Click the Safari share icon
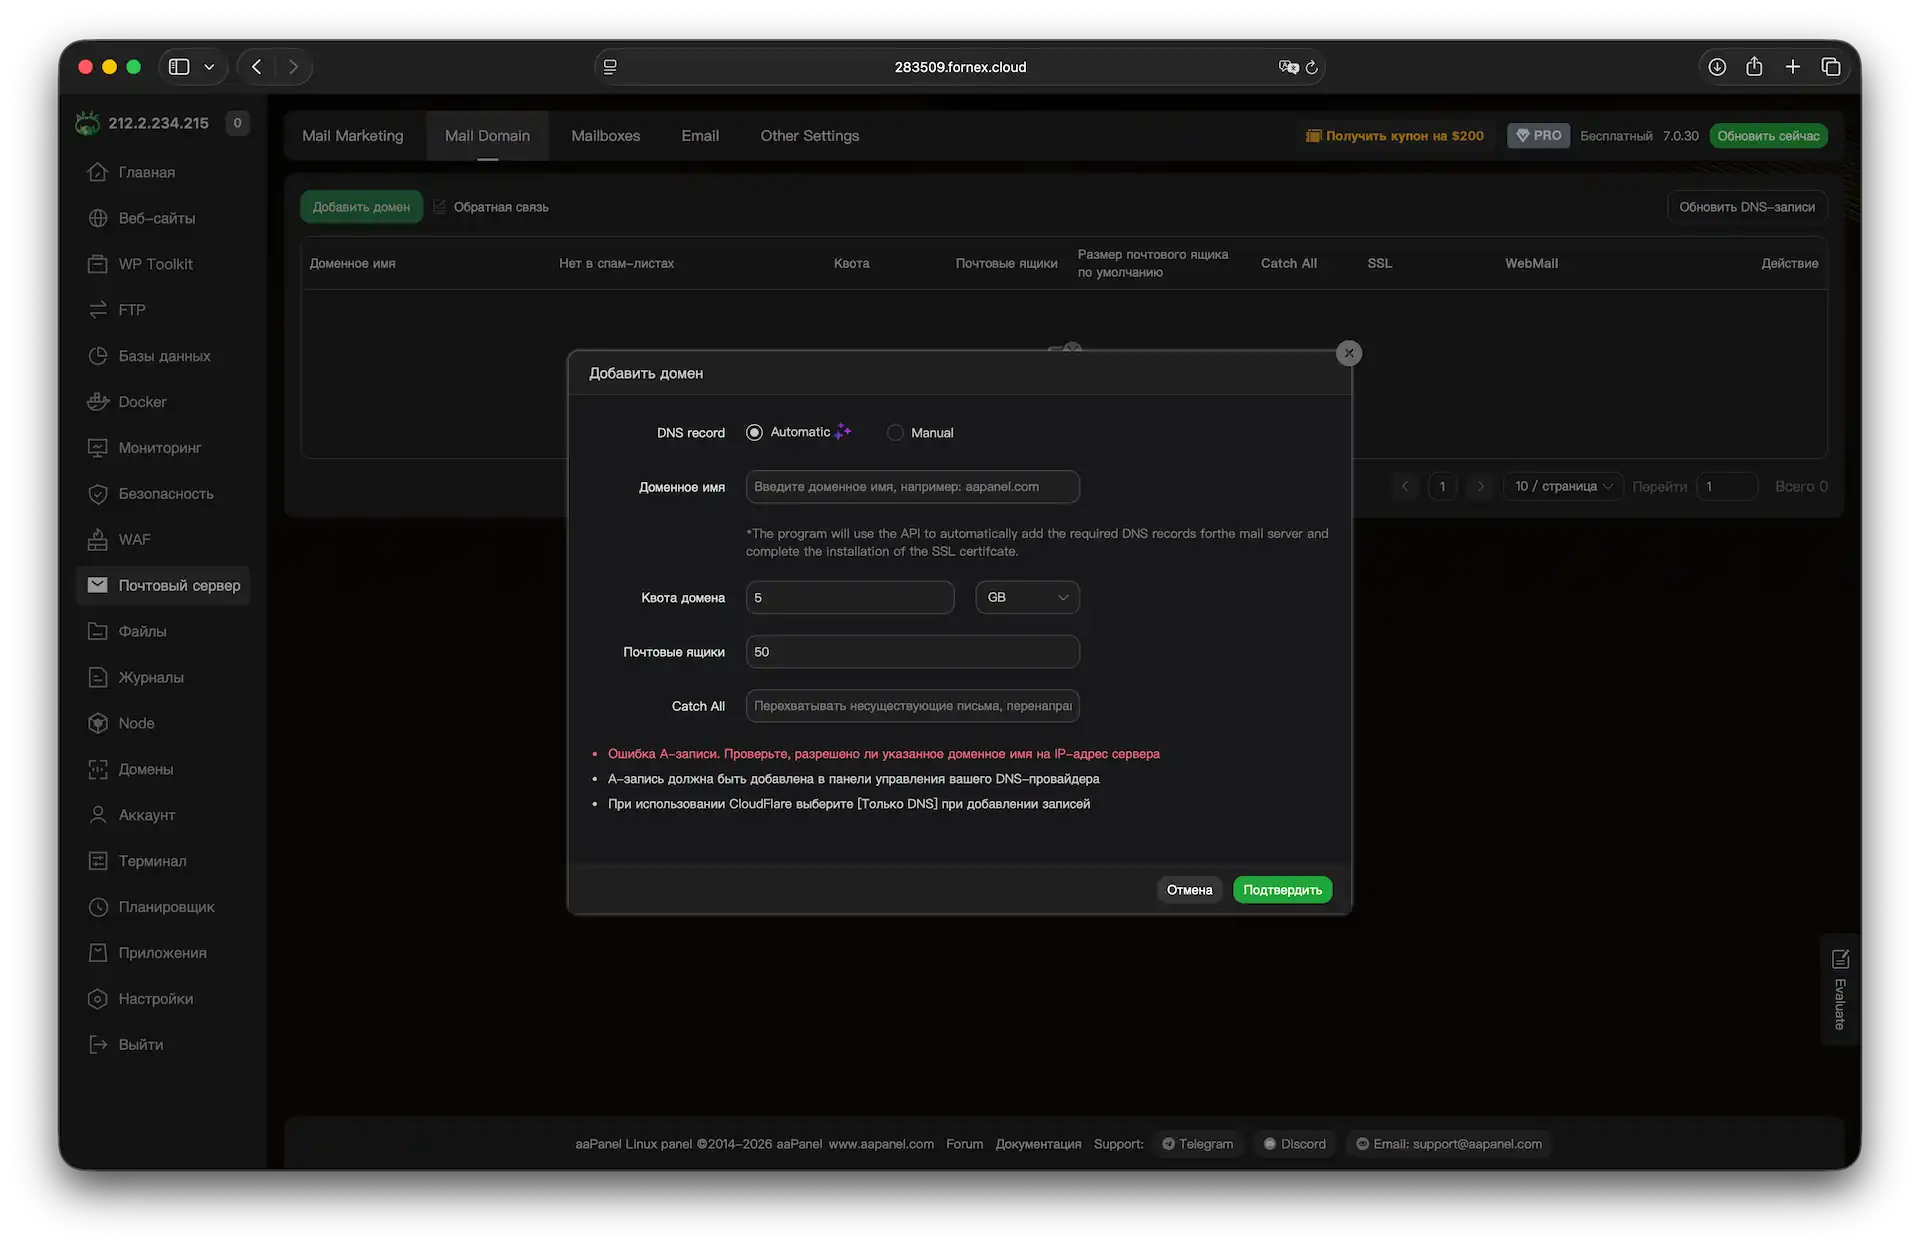 [1754, 67]
